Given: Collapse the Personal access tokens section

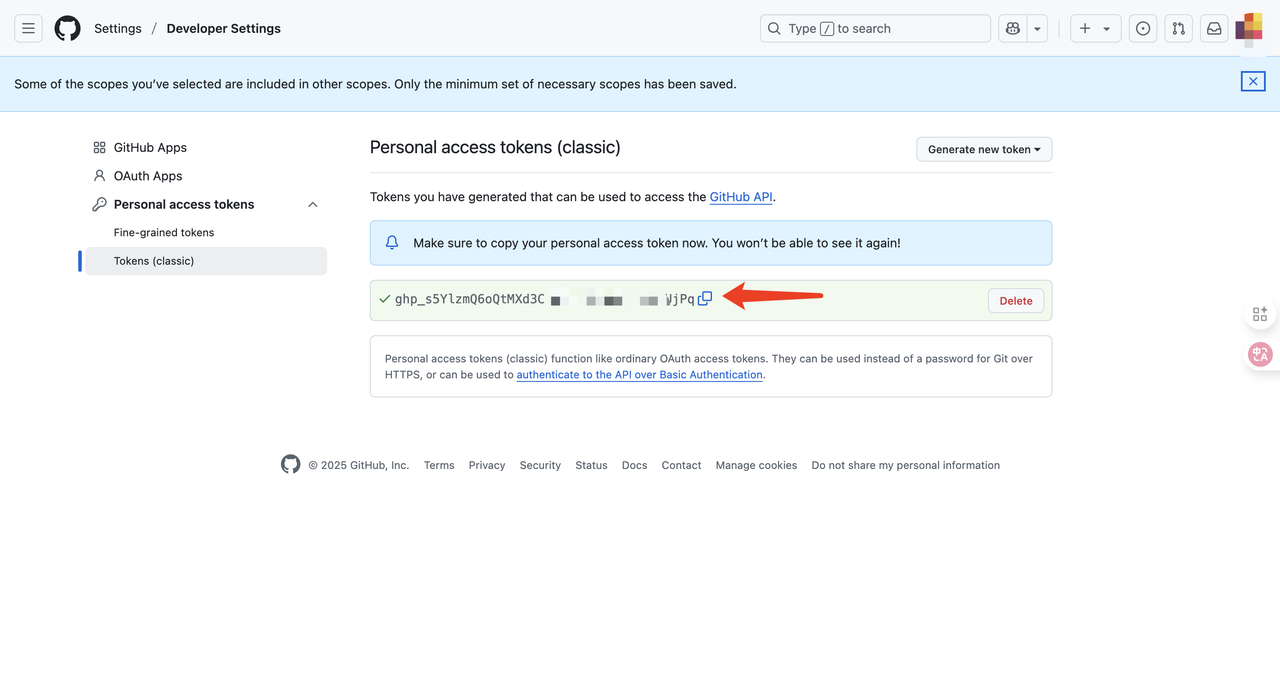Looking at the screenshot, I should pos(313,205).
